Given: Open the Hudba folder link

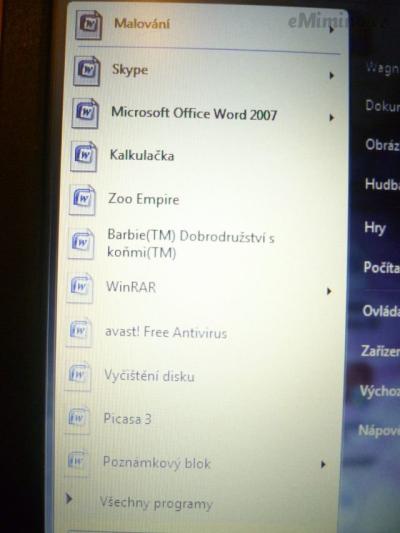Looking at the screenshot, I should (382, 185).
